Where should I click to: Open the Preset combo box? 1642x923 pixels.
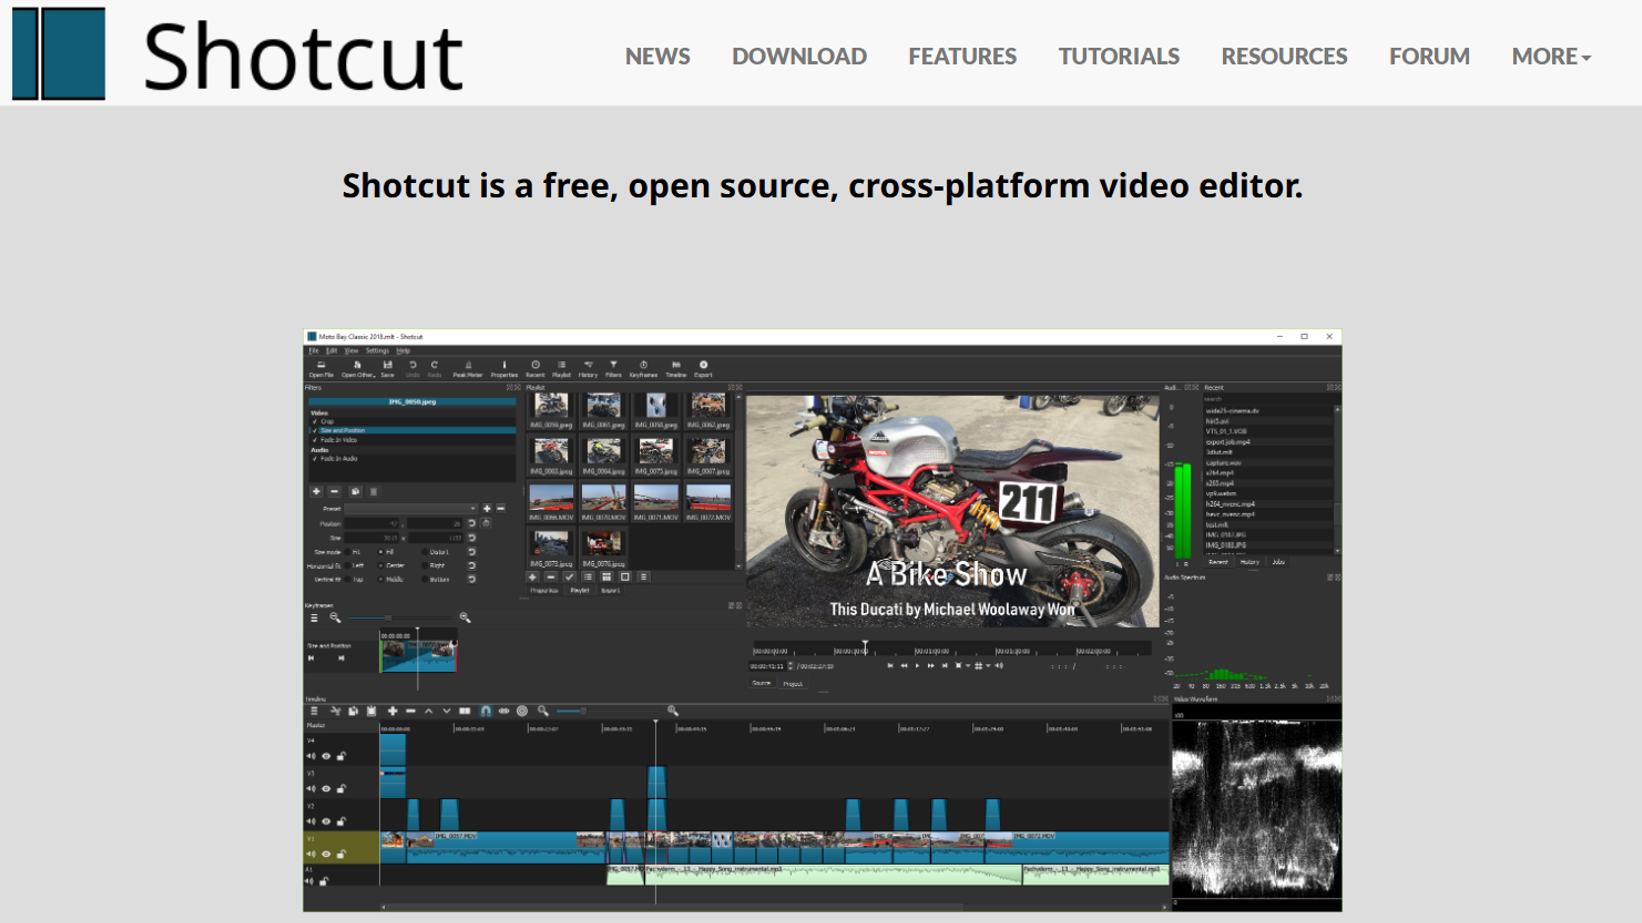411,509
